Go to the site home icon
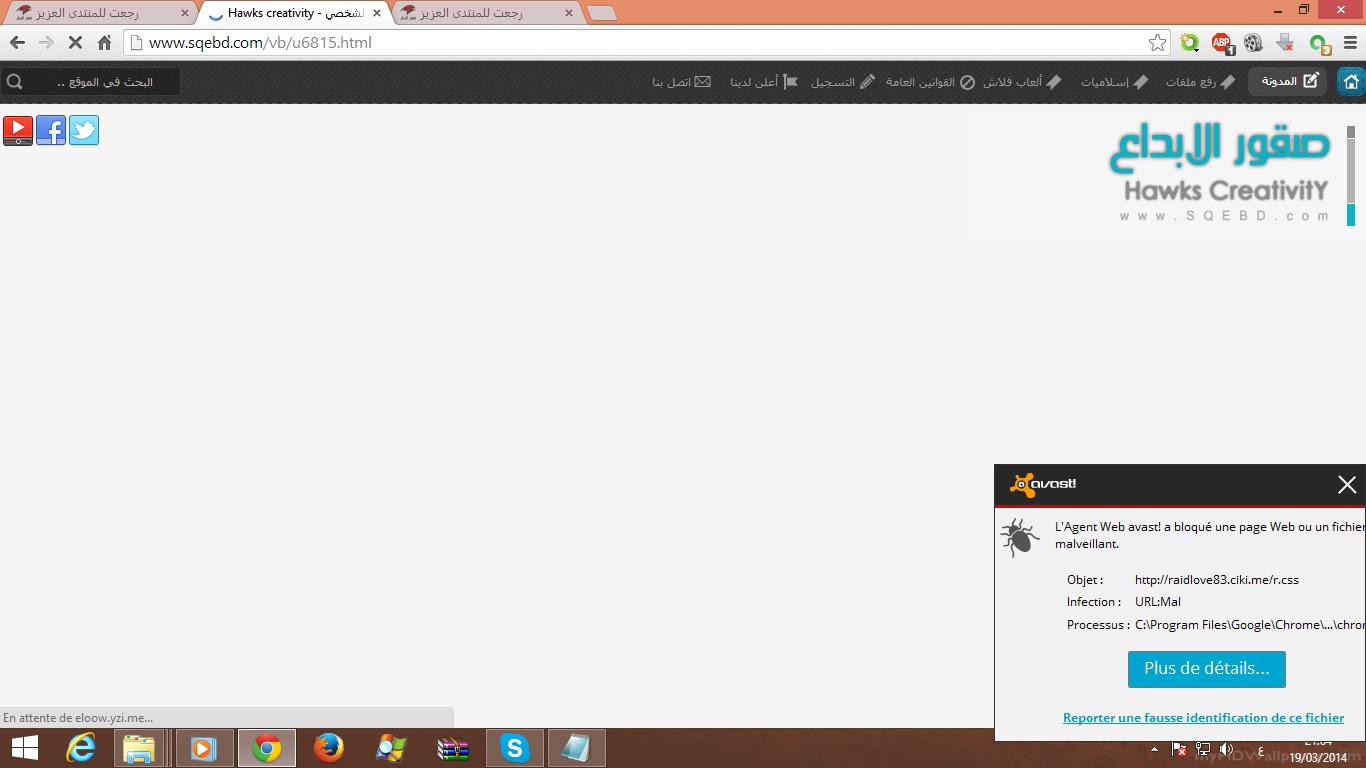Screen dimensions: 1366x768 point(1351,82)
